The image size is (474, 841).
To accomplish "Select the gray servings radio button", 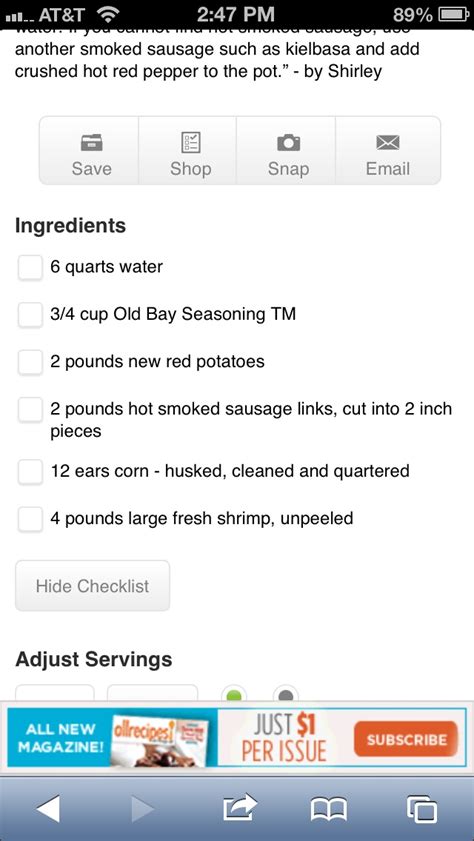I will [286, 694].
